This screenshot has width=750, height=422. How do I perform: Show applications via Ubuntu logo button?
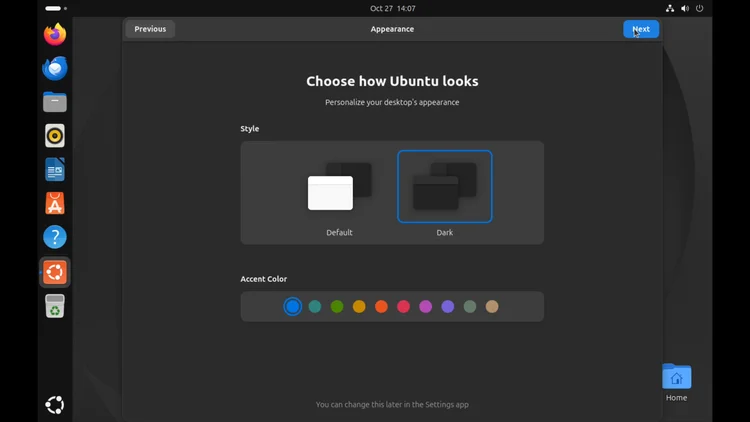pyautogui.click(x=55, y=405)
